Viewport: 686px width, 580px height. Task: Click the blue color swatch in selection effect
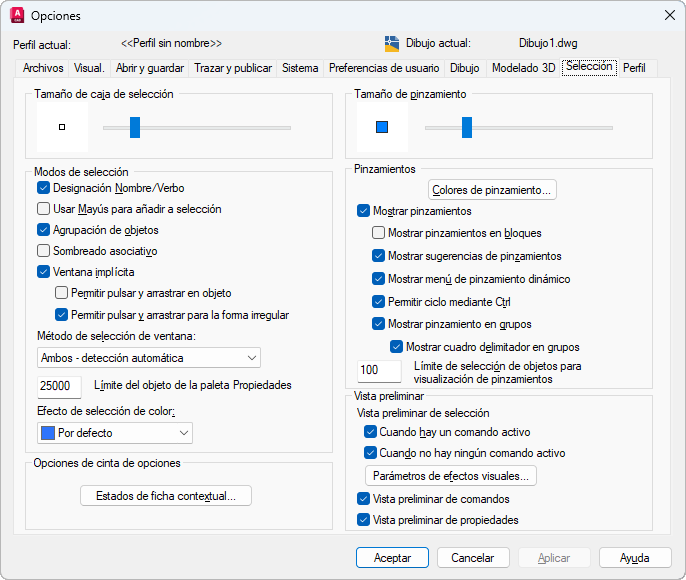47,433
